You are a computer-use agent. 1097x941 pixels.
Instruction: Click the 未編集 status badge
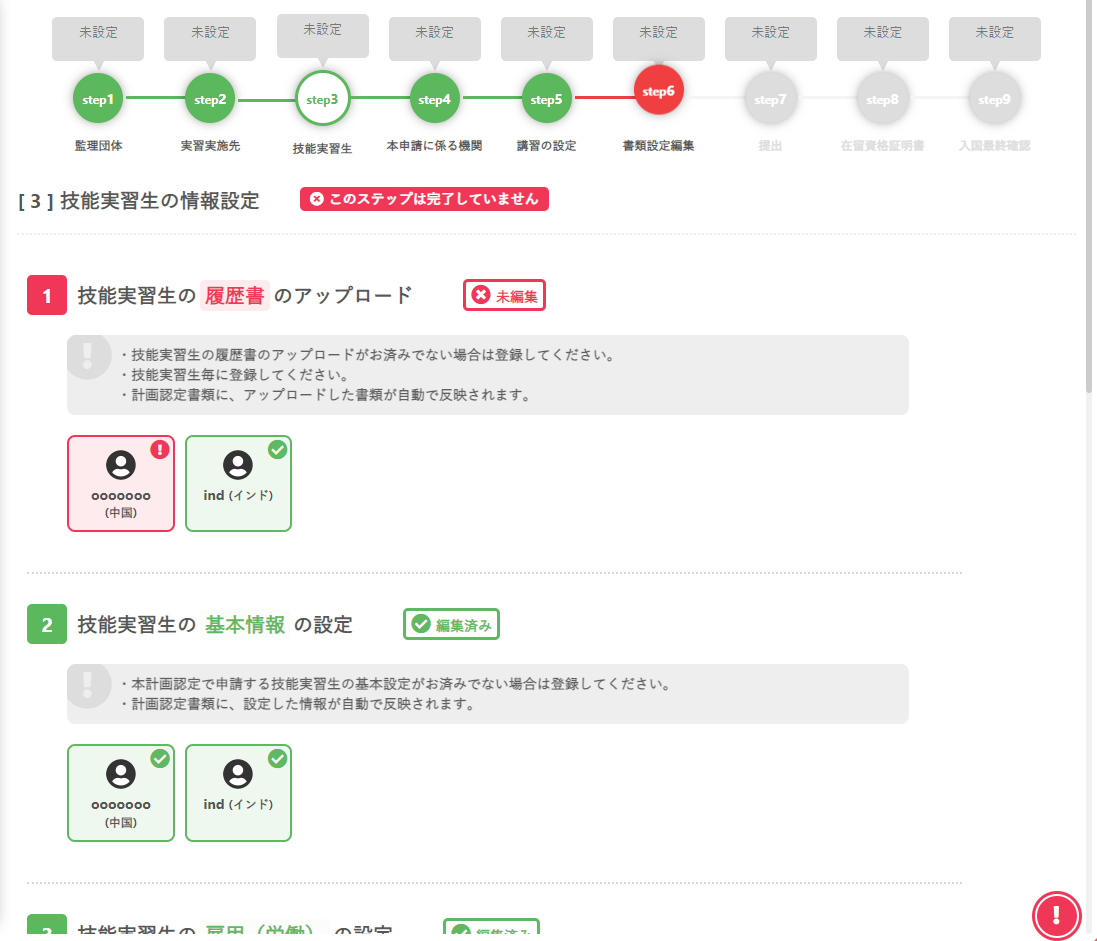[x=504, y=296]
